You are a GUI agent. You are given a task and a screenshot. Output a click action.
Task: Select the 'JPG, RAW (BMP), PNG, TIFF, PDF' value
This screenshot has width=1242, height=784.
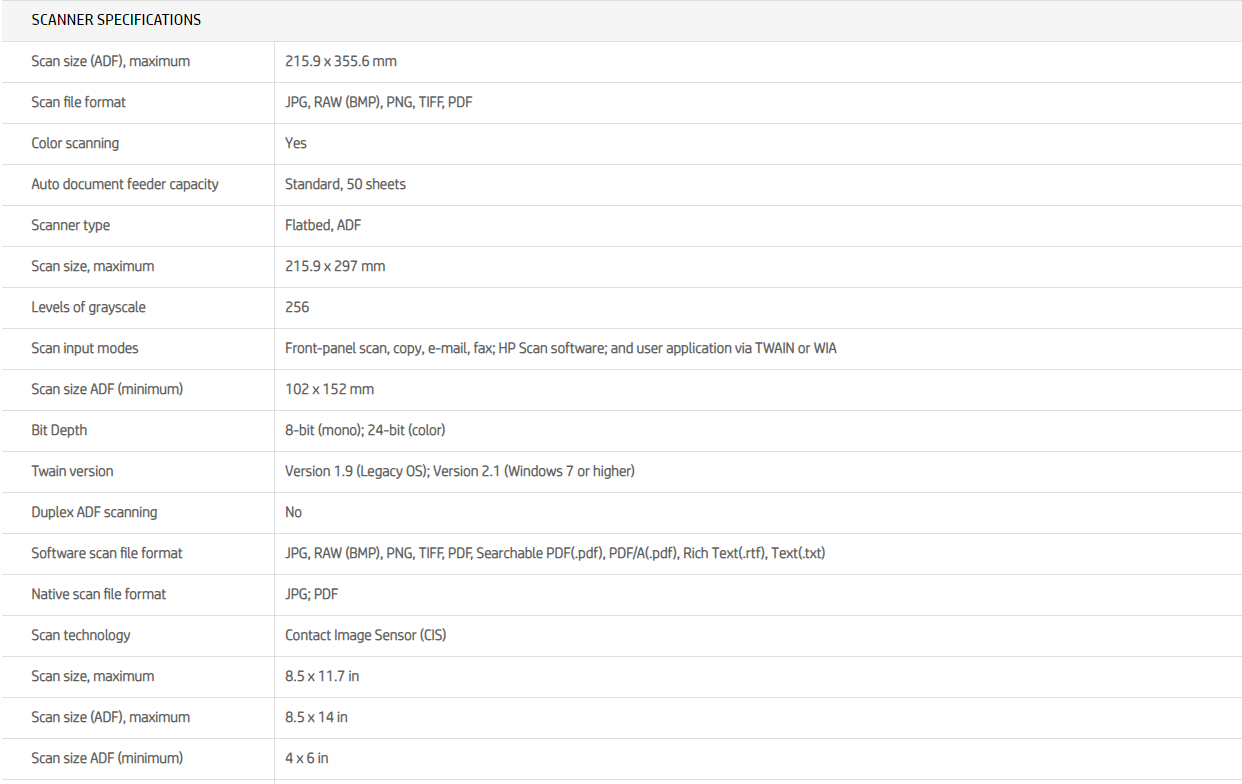click(x=378, y=102)
